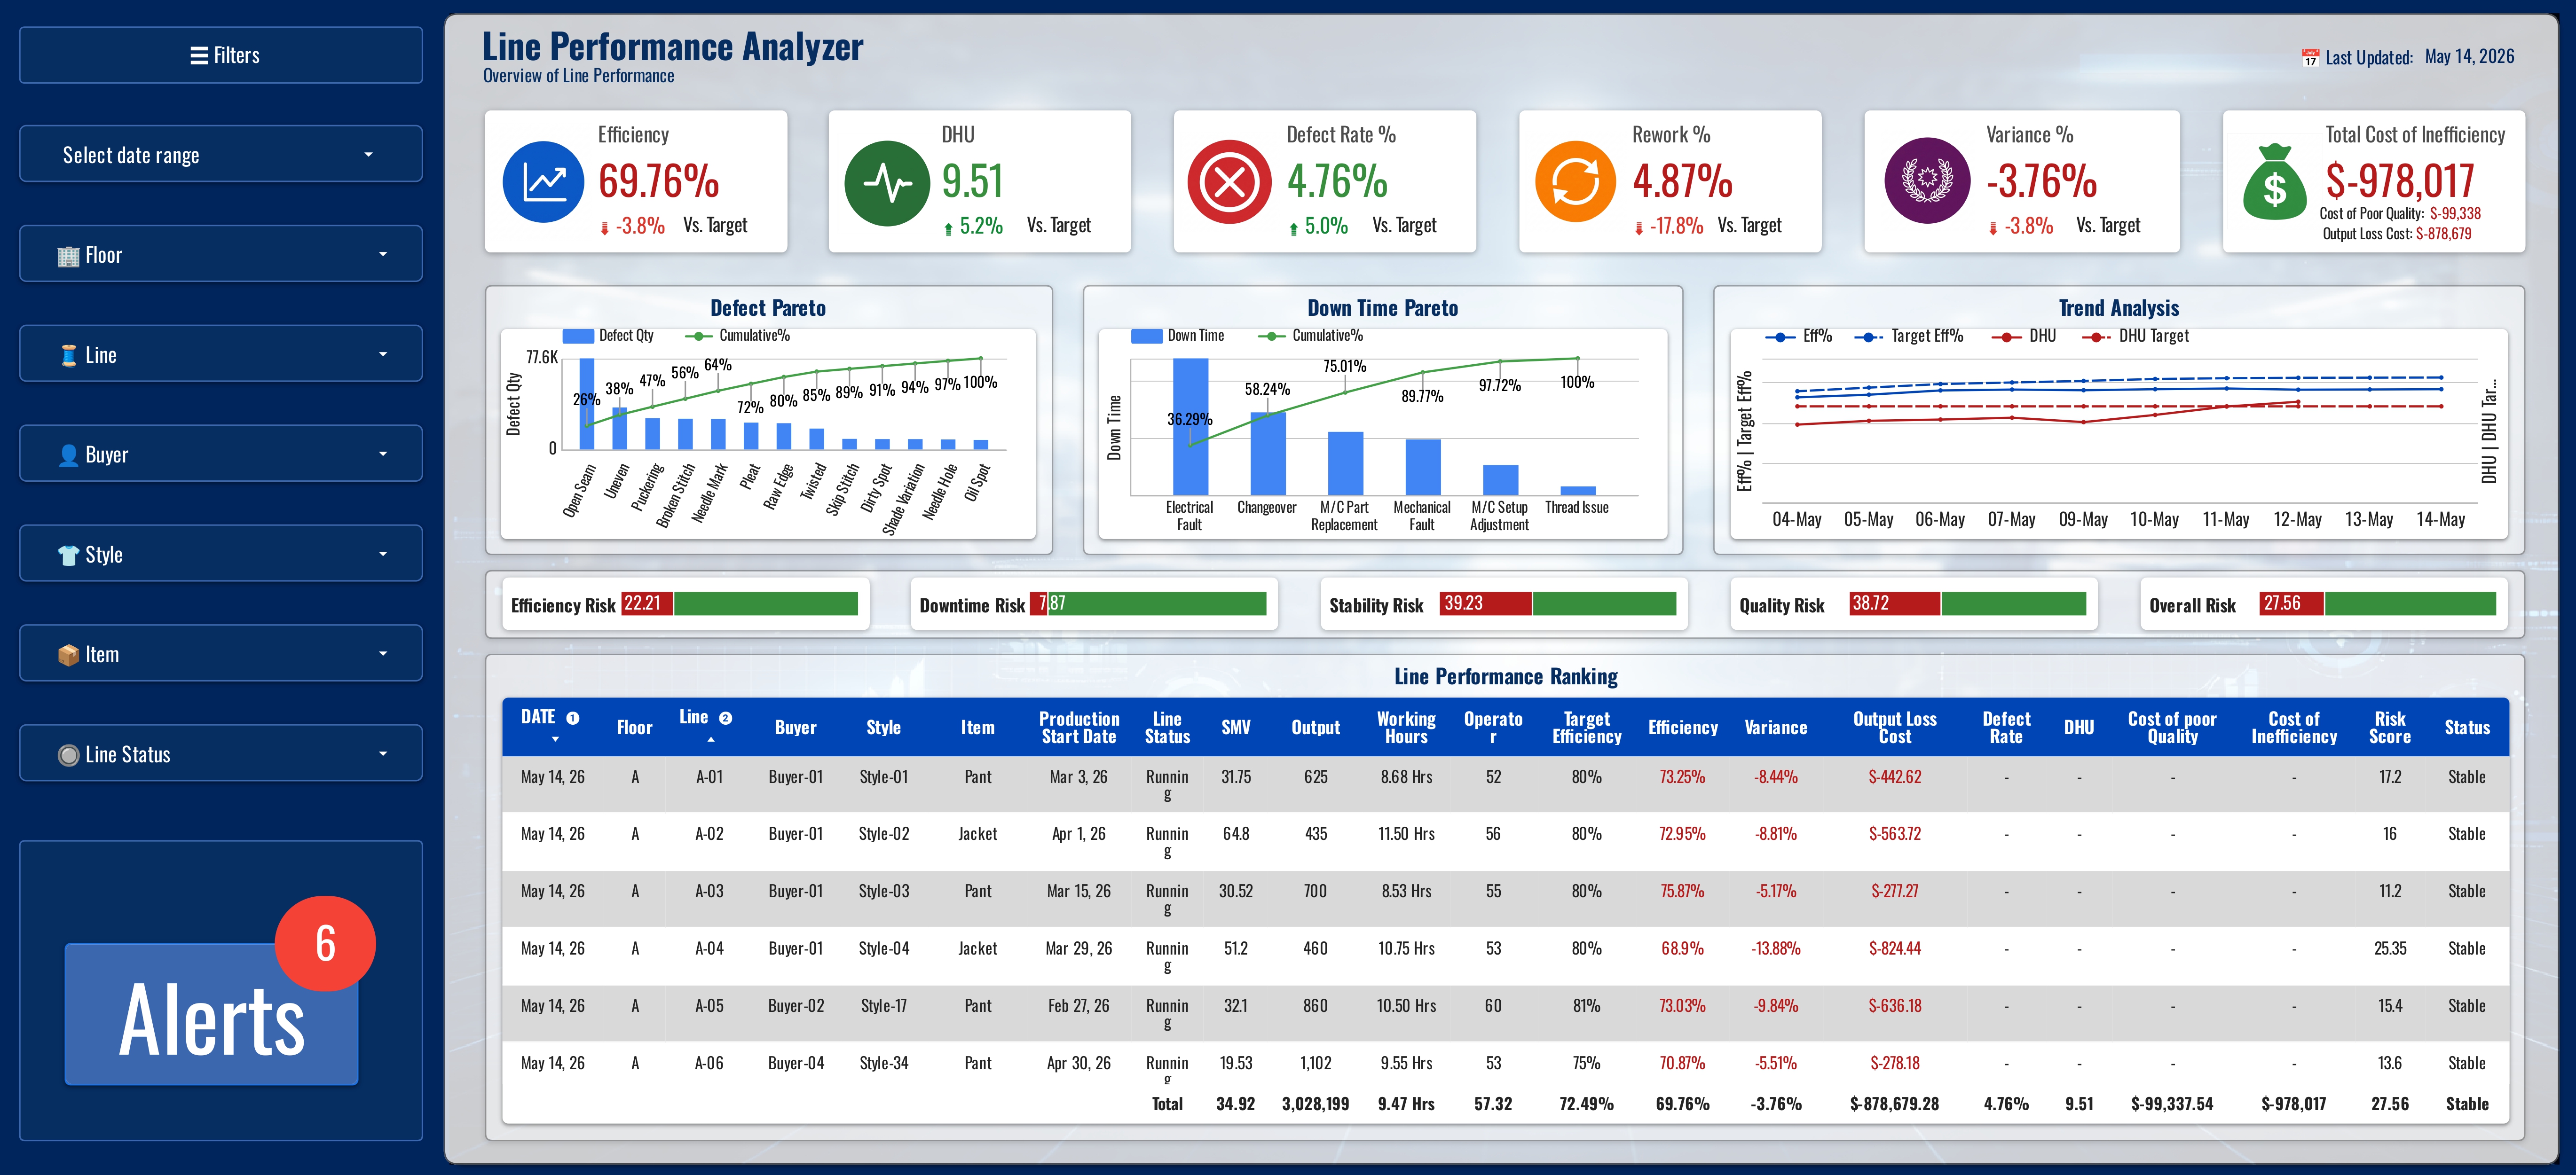Open the Line Status filter dropdown

[x=221, y=753]
